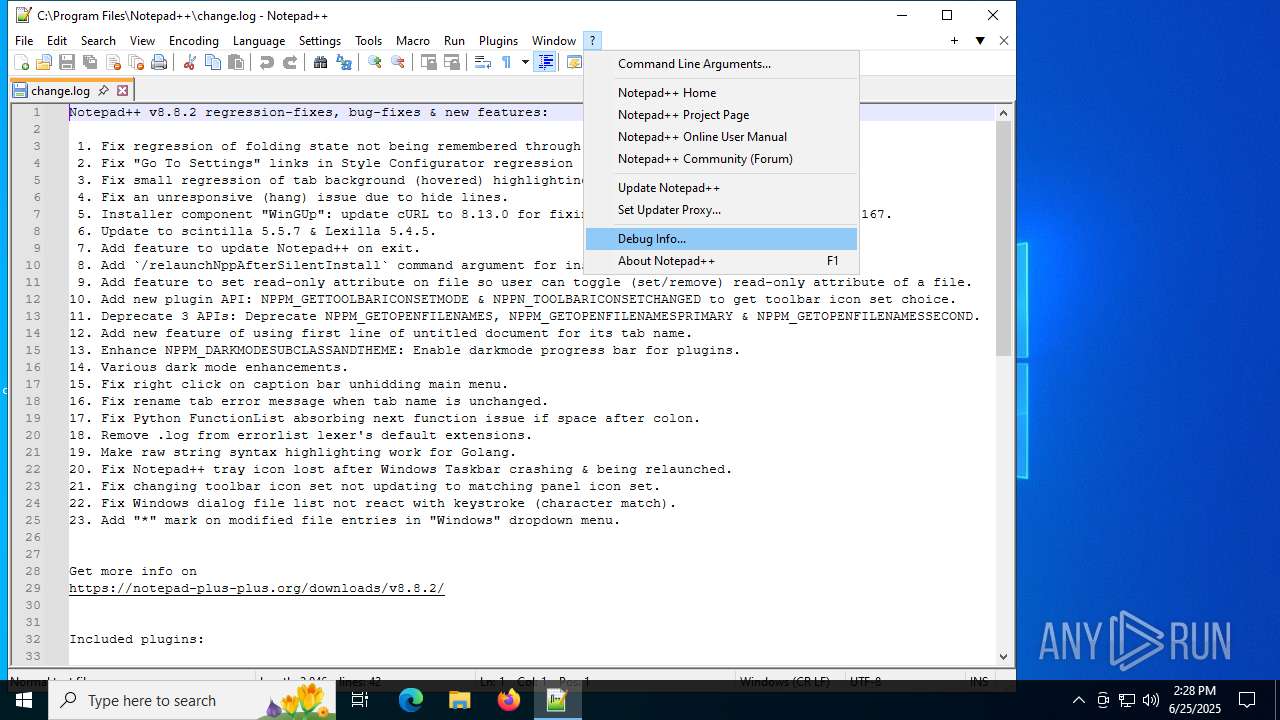The height and width of the screenshot is (720, 1280).
Task: Open the Encoding menu
Action: coord(193,41)
